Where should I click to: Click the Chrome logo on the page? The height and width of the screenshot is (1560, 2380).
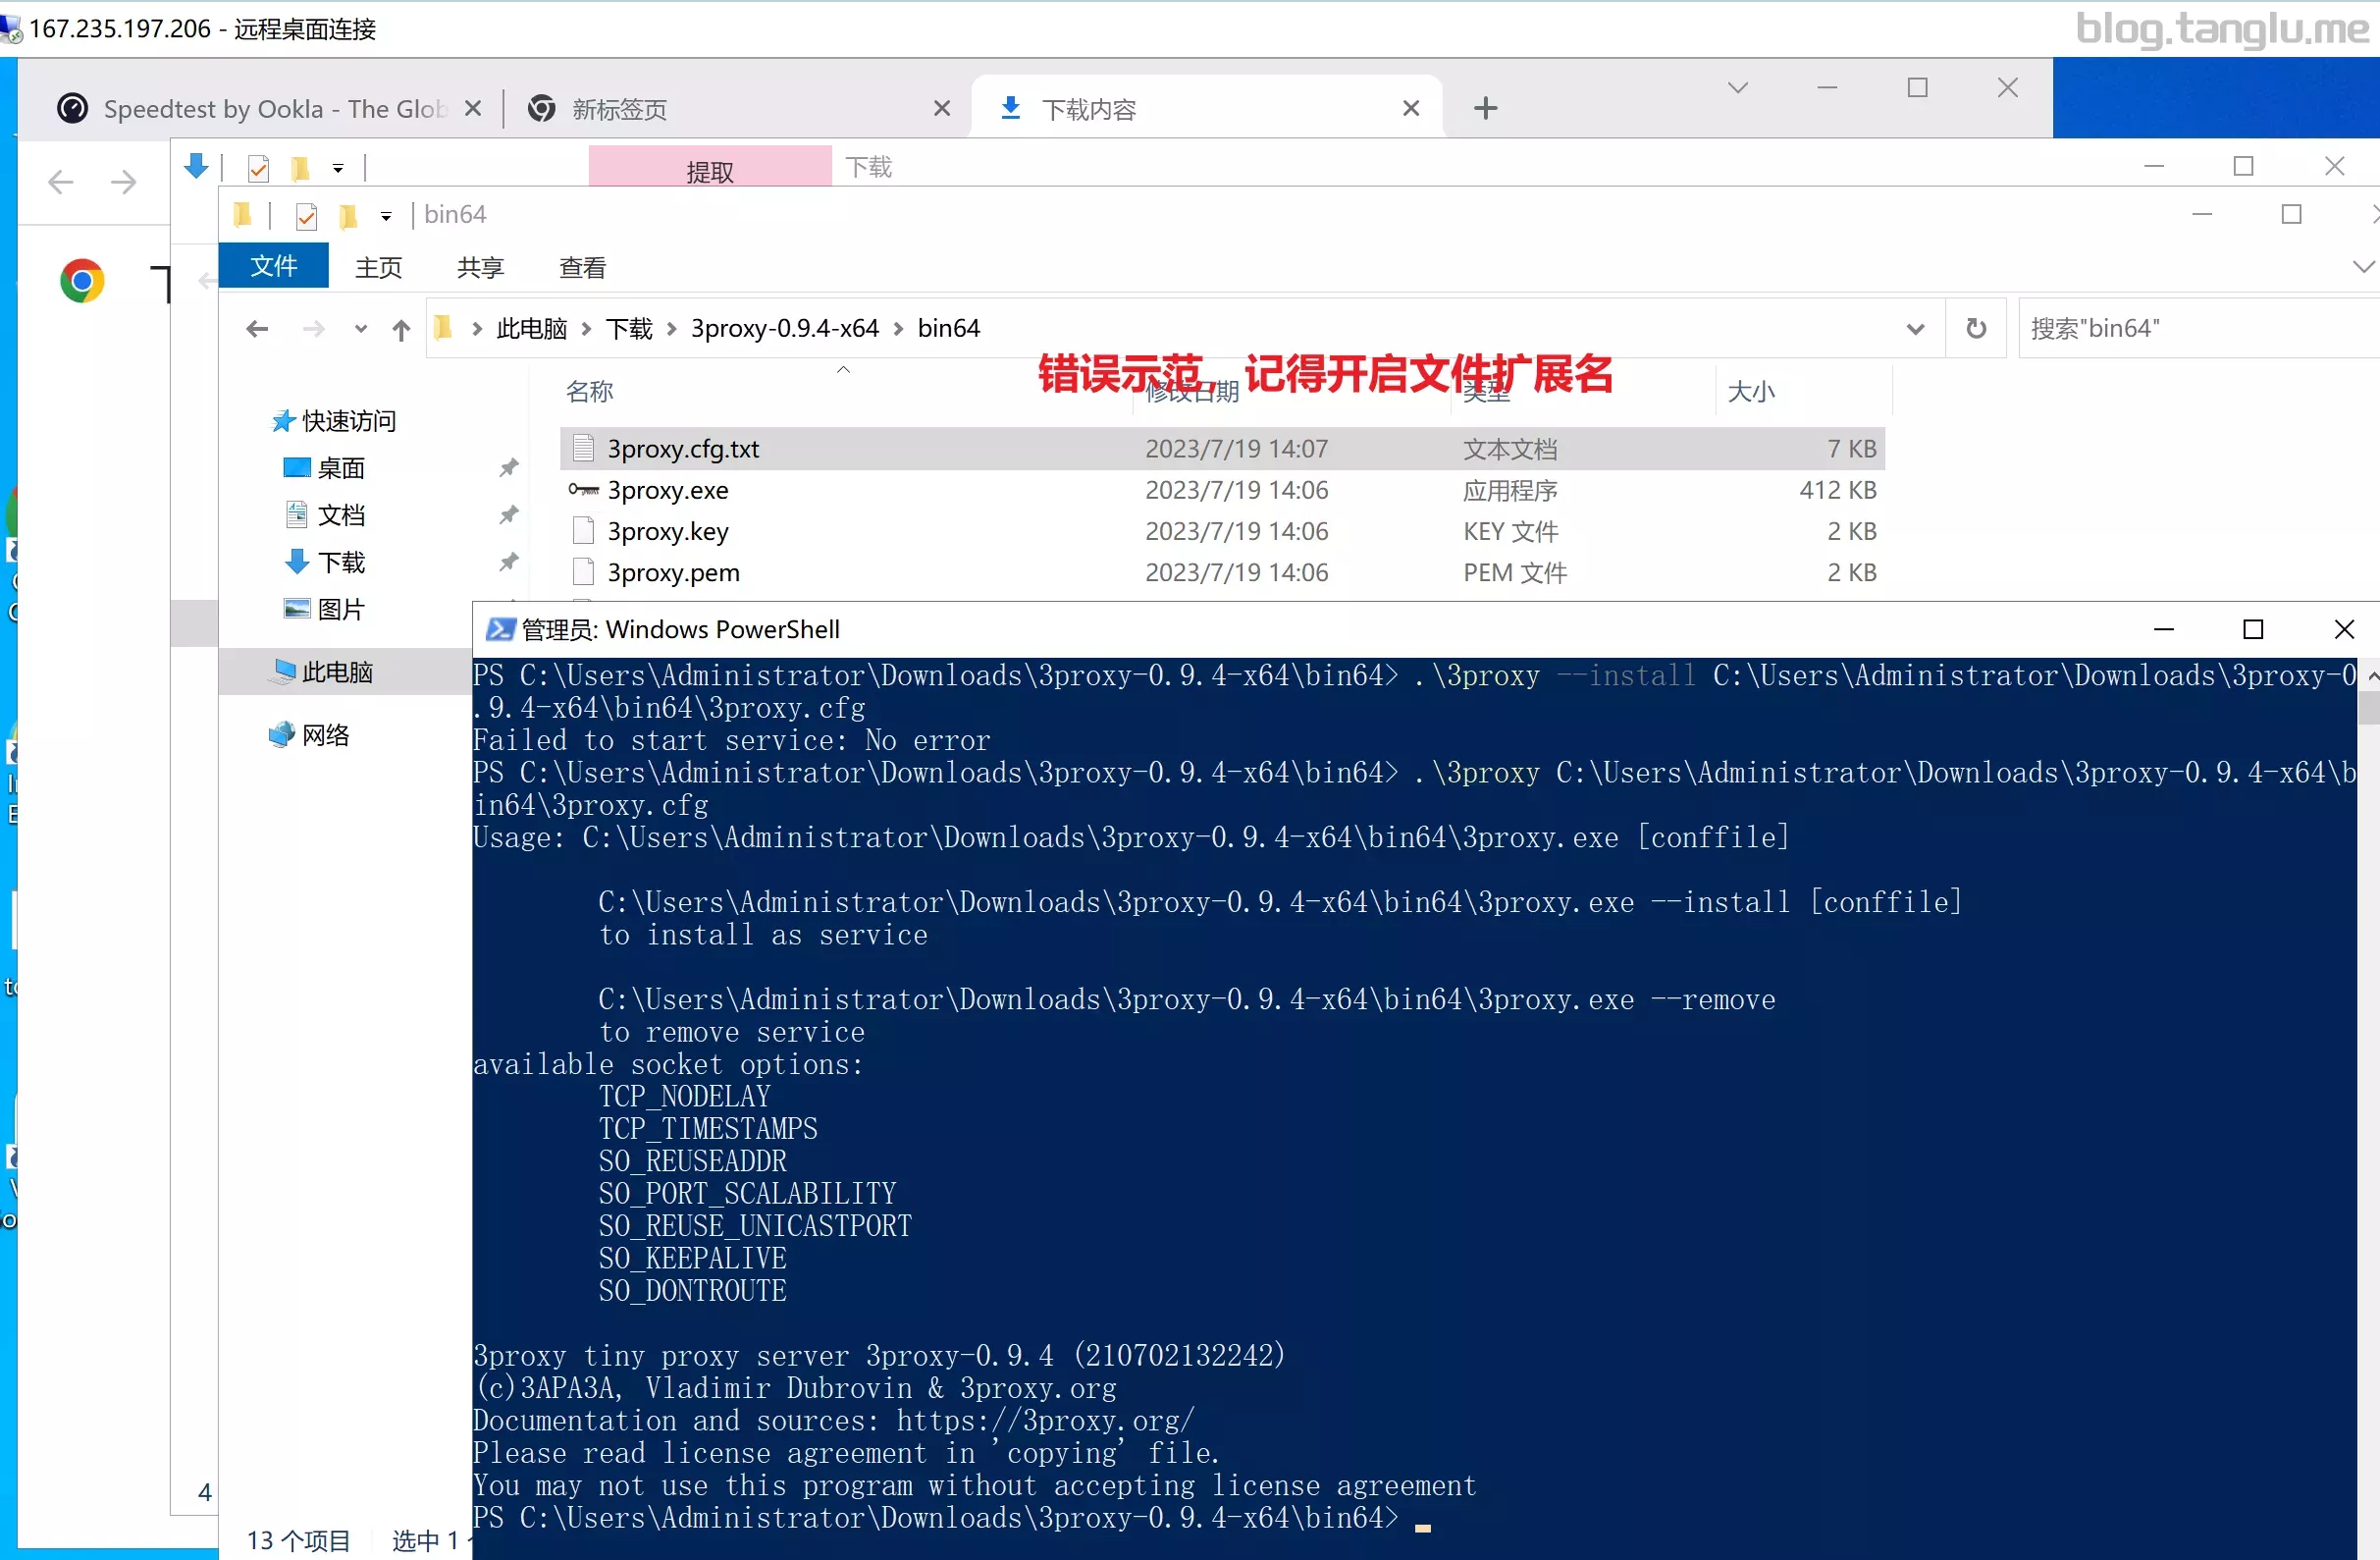(x=82, y=281)
